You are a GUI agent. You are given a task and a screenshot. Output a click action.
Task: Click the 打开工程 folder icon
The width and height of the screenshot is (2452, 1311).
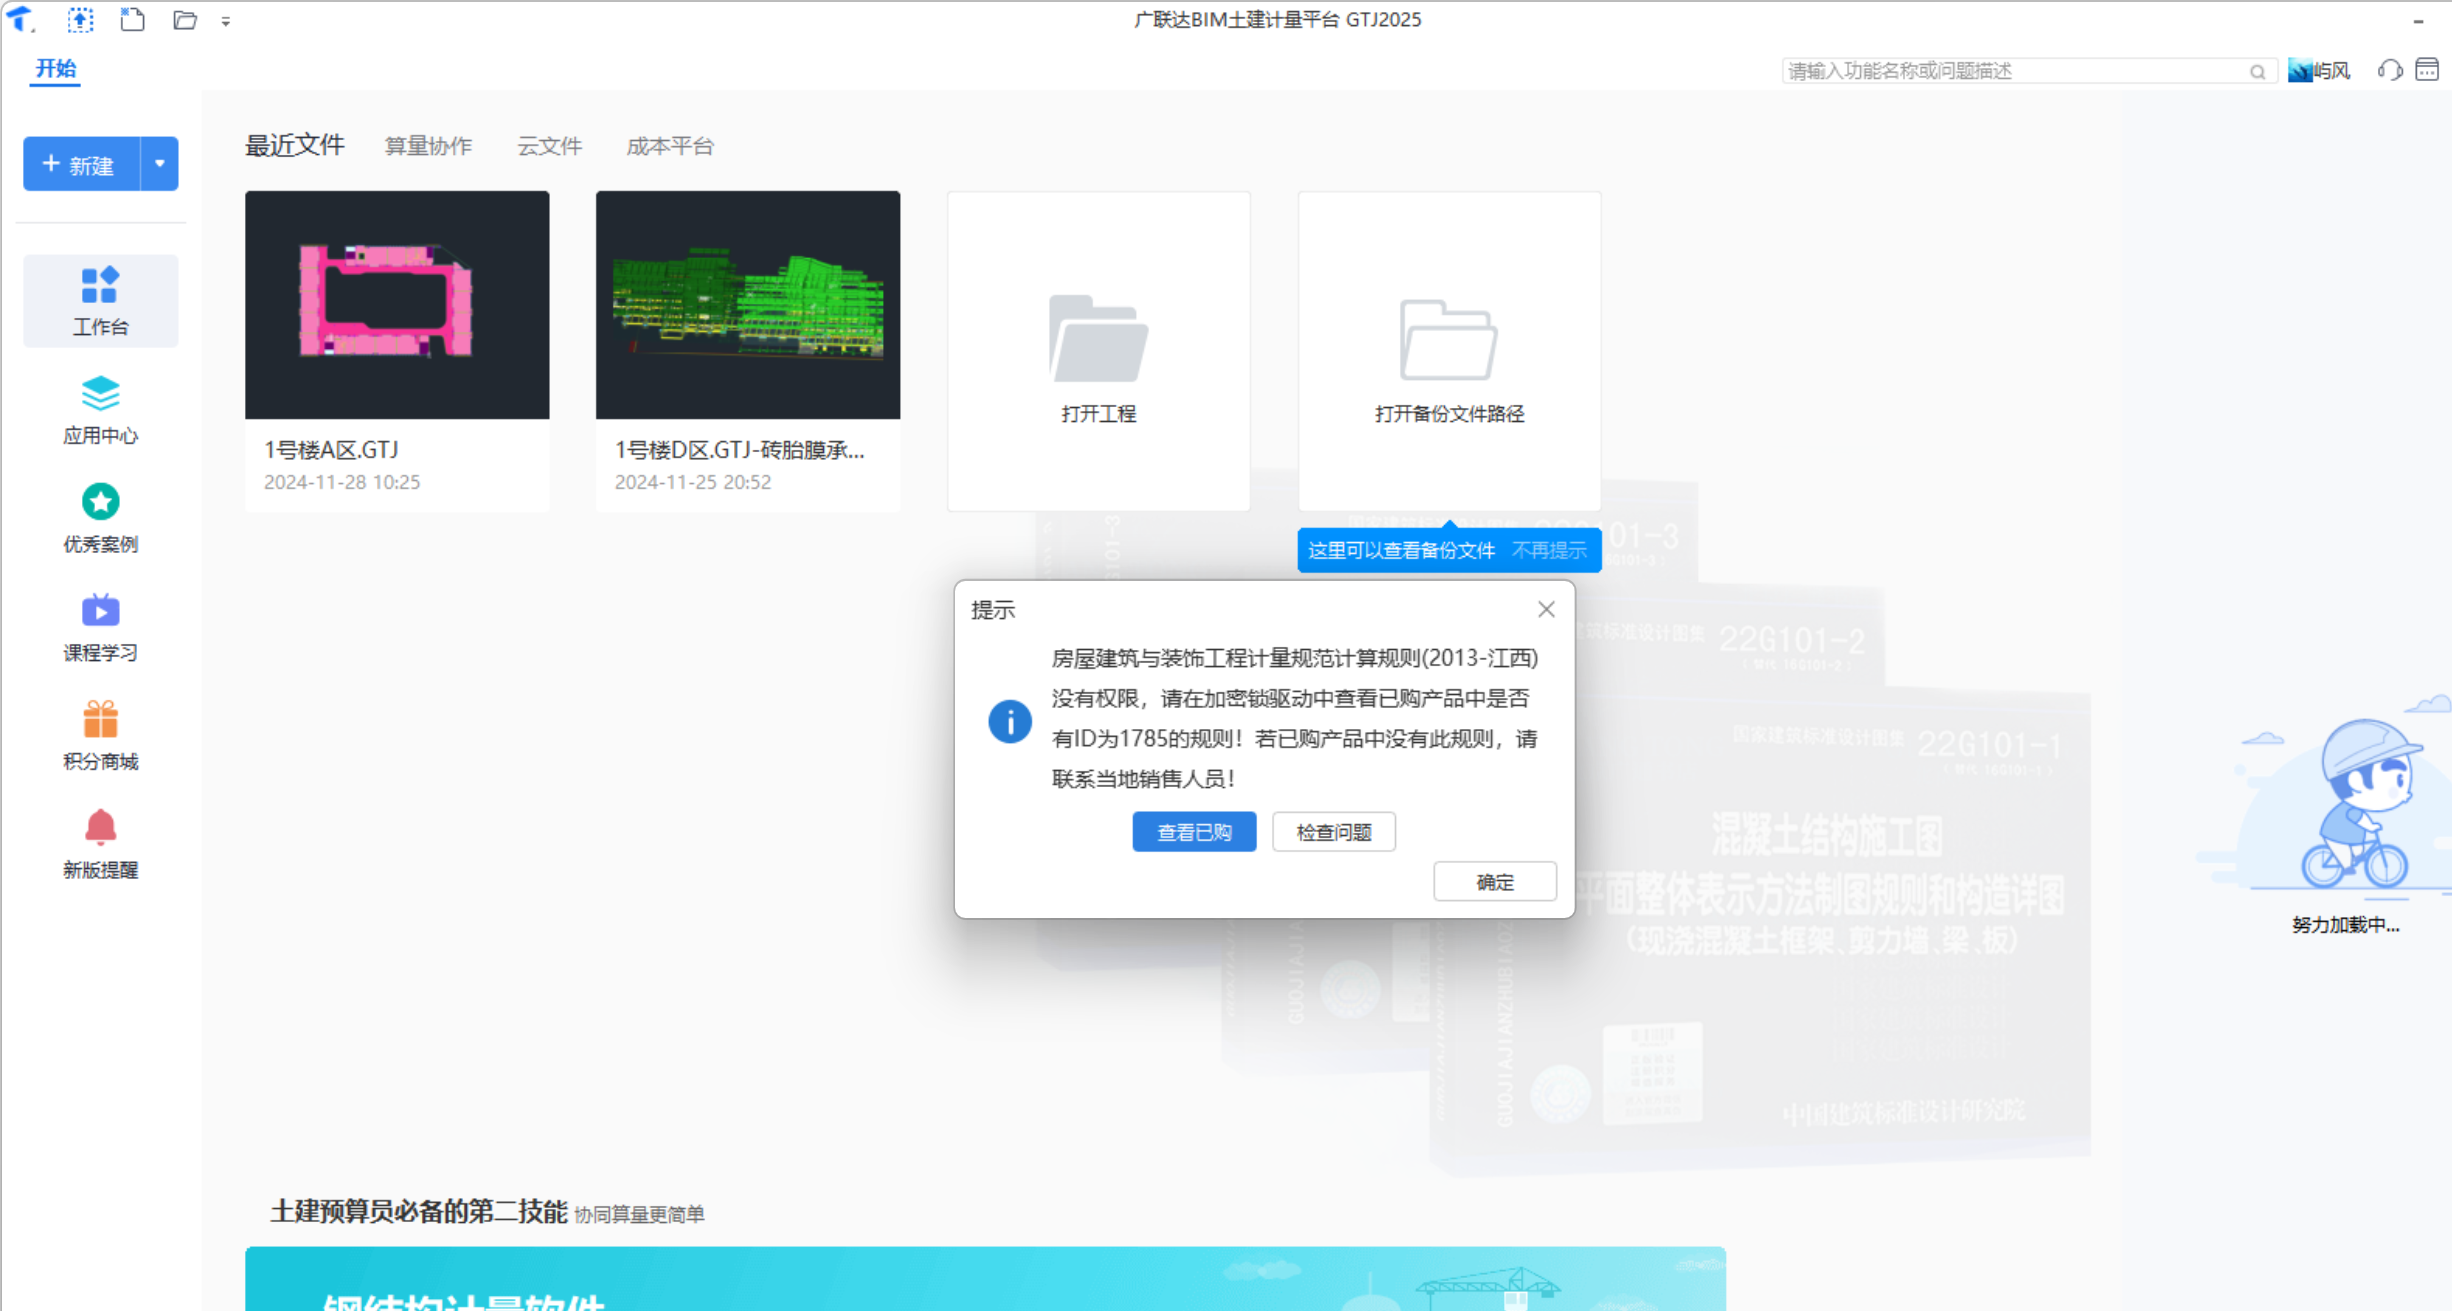1098,338
